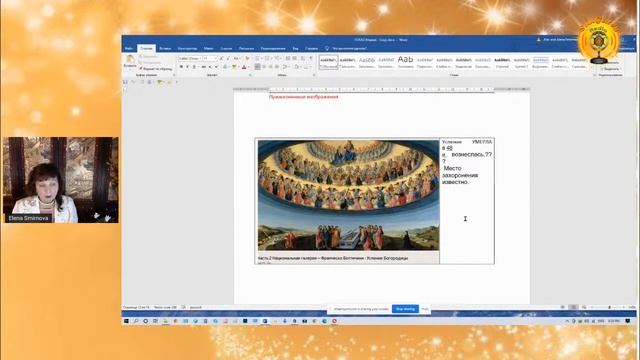The image size is (640, 360).
Task: Switch to the Ссылки ribbon tab
Action: pyautogui.click(x=226, y=48)
